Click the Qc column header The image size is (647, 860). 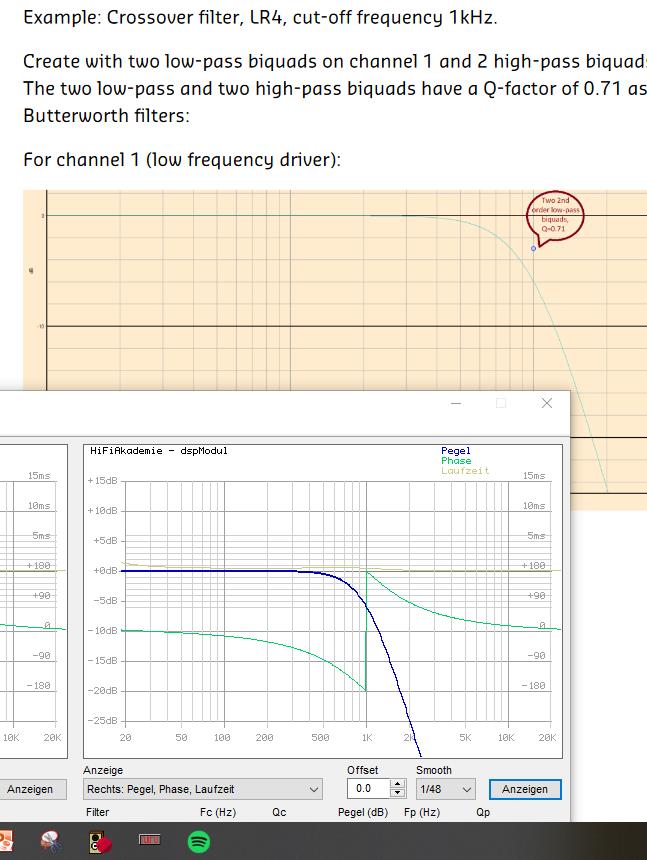279,812
